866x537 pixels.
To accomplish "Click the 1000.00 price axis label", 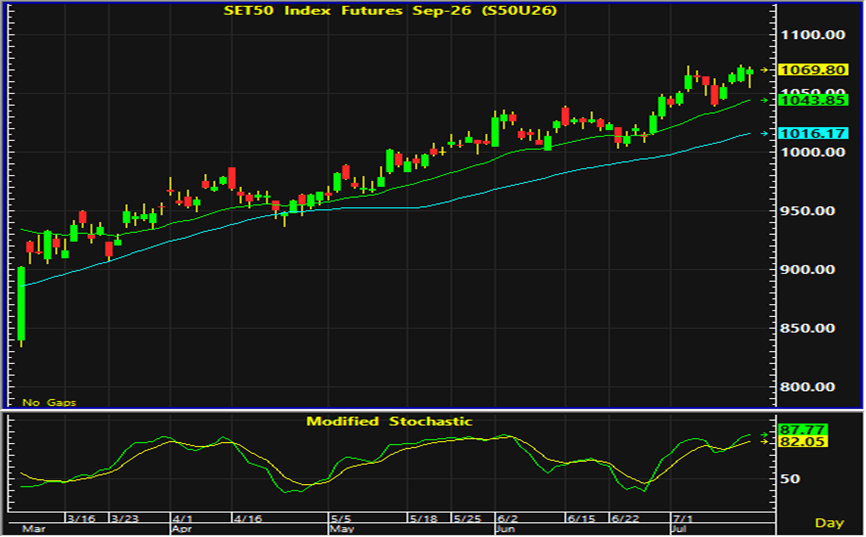I will tap(812, 152).
